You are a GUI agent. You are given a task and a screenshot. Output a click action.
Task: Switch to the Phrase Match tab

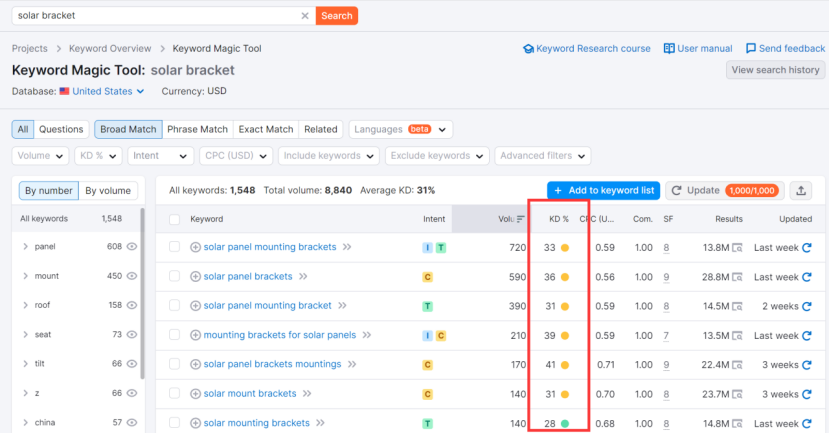(x=197, y=129)
